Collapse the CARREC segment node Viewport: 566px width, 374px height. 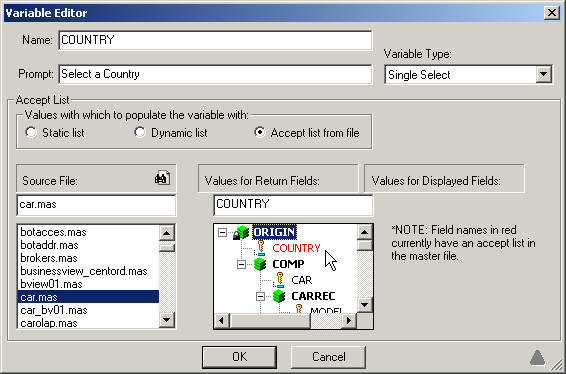(x=260, y=296)
